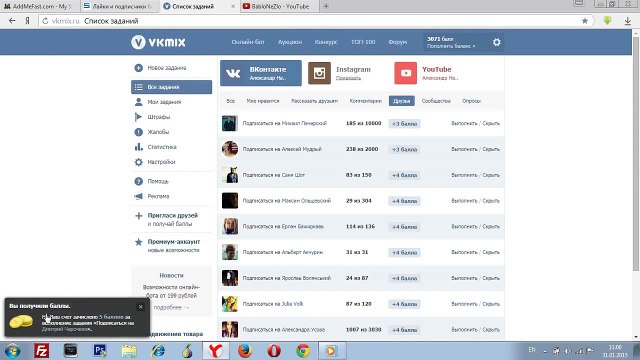The height and width of the screenshot is (360, 640).
Task: Open Онлайн бот in the top navigation
Action: (248, 42)
